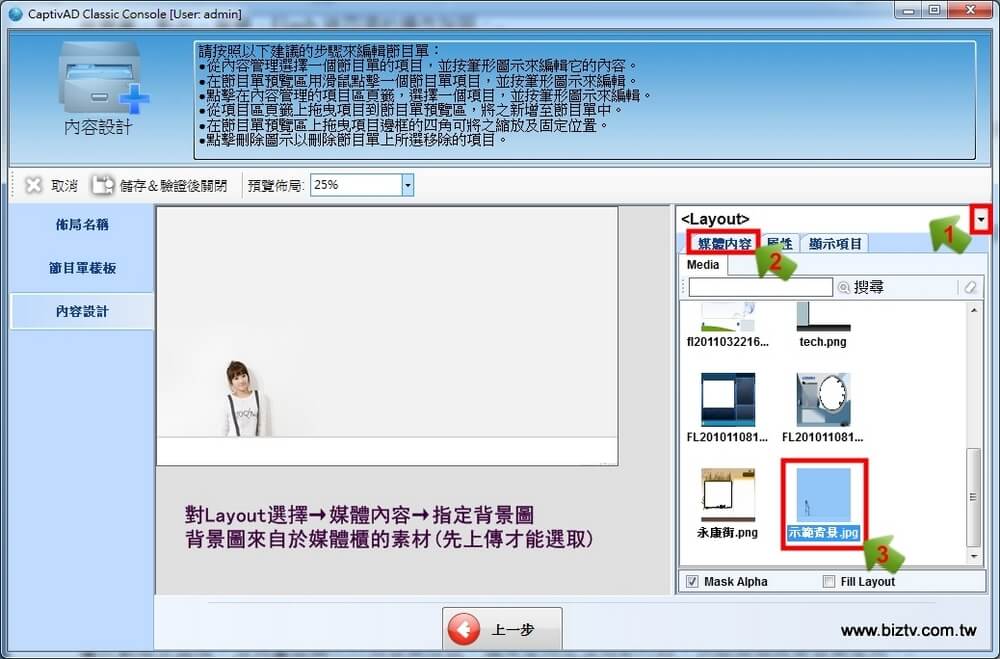The image size is (1000, 659).
Task: Click the 取消 cancel icon
Action: point(34,185)
